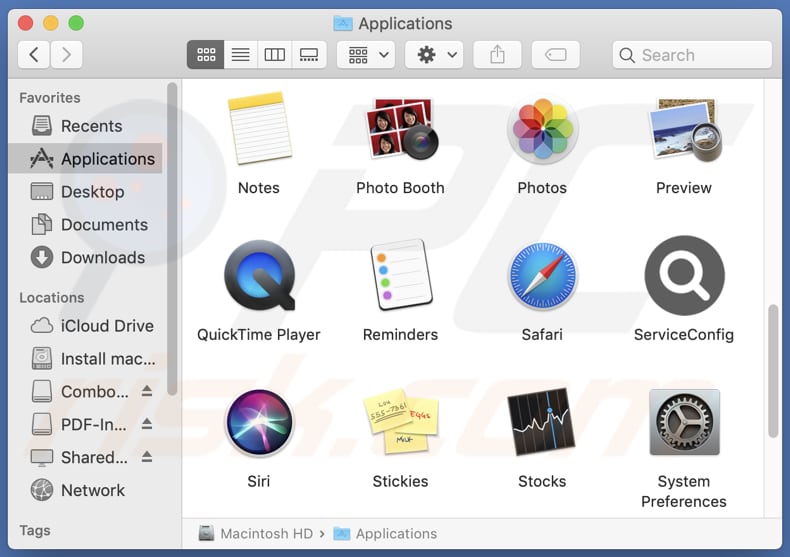Switch to gallery view
The width and height of the screenshot is (790, 557).
[x=309, y=54]
